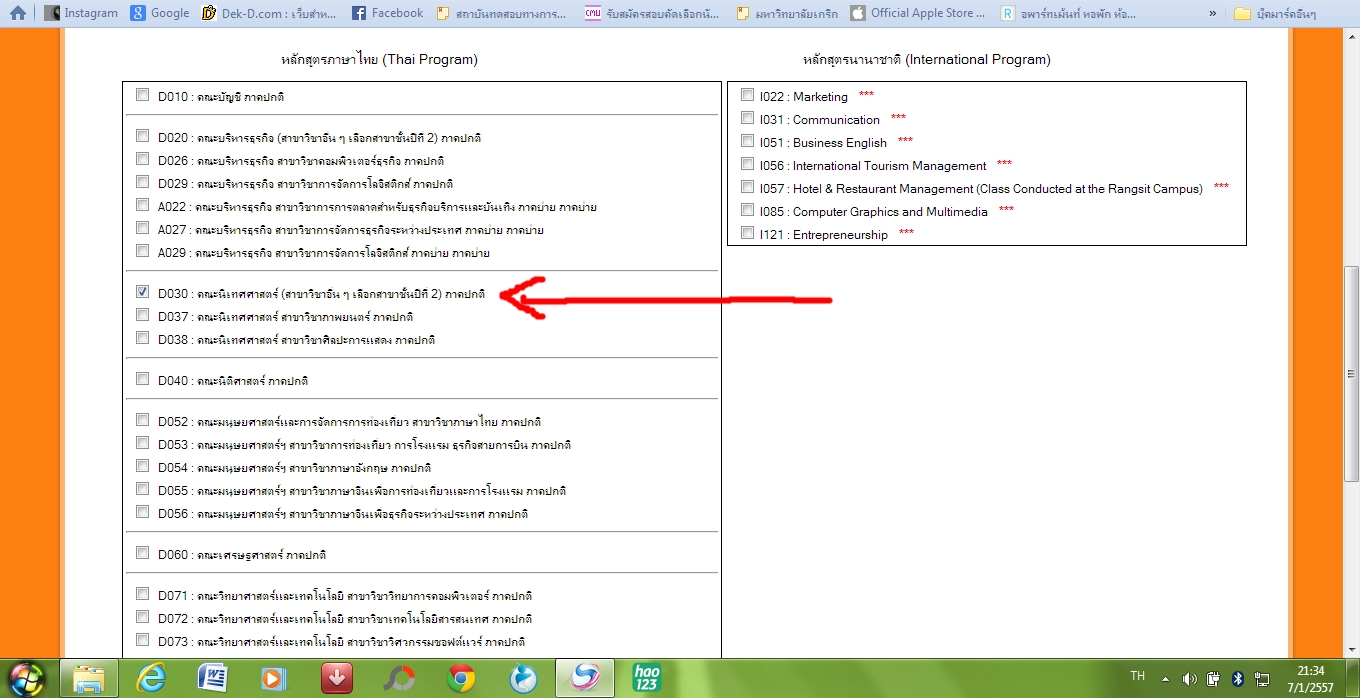Switch the TH input language indicator
Screen dimensions: 1360x698
coord(1137,677)
